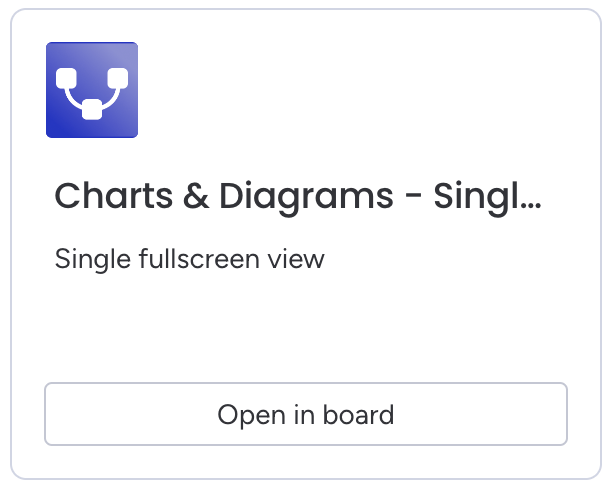Click the three-node branch icon at card top
Image resolution: width=610 pixels, height=488 pixels.
point(92,90)
